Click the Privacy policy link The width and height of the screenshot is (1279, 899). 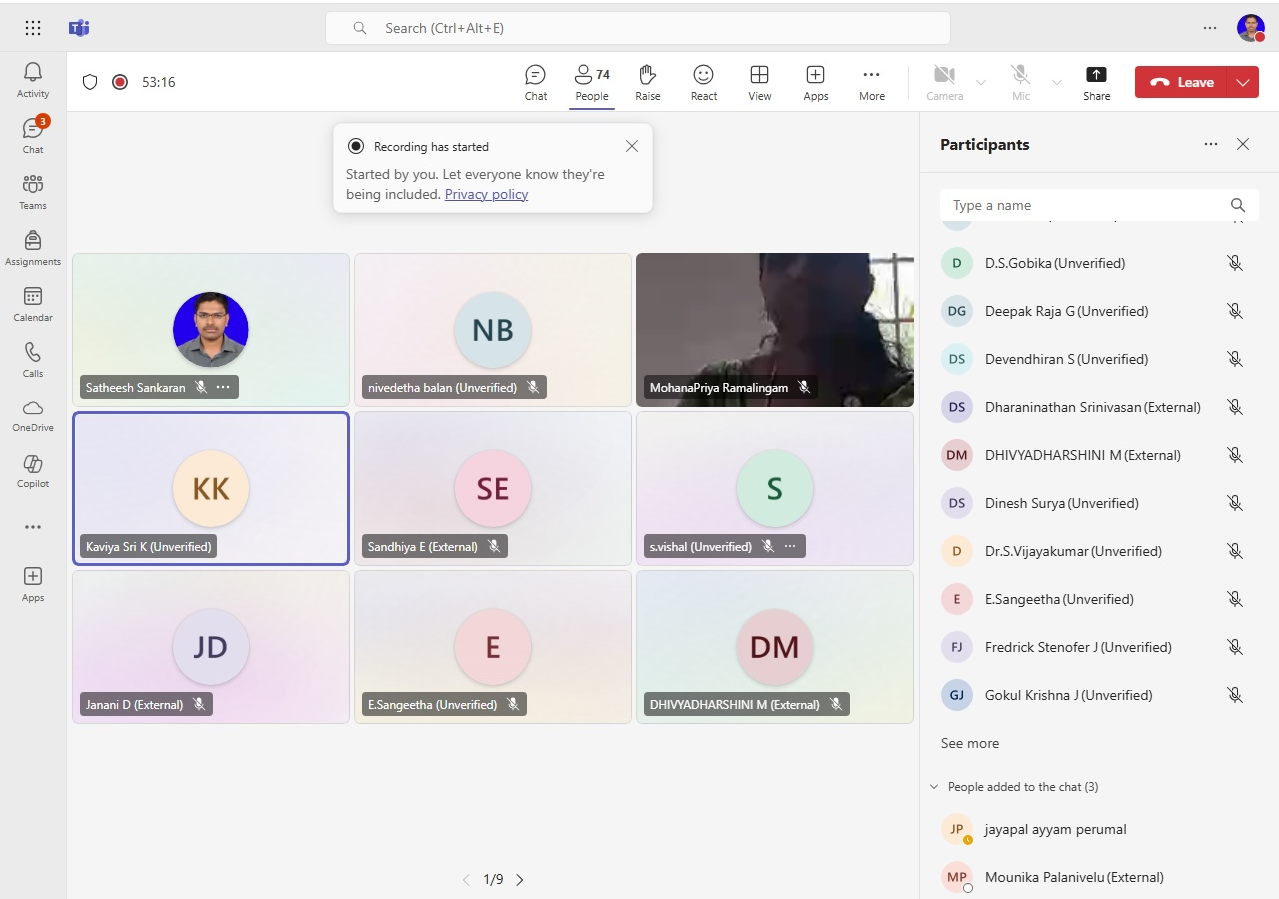(x=486, y=194)
